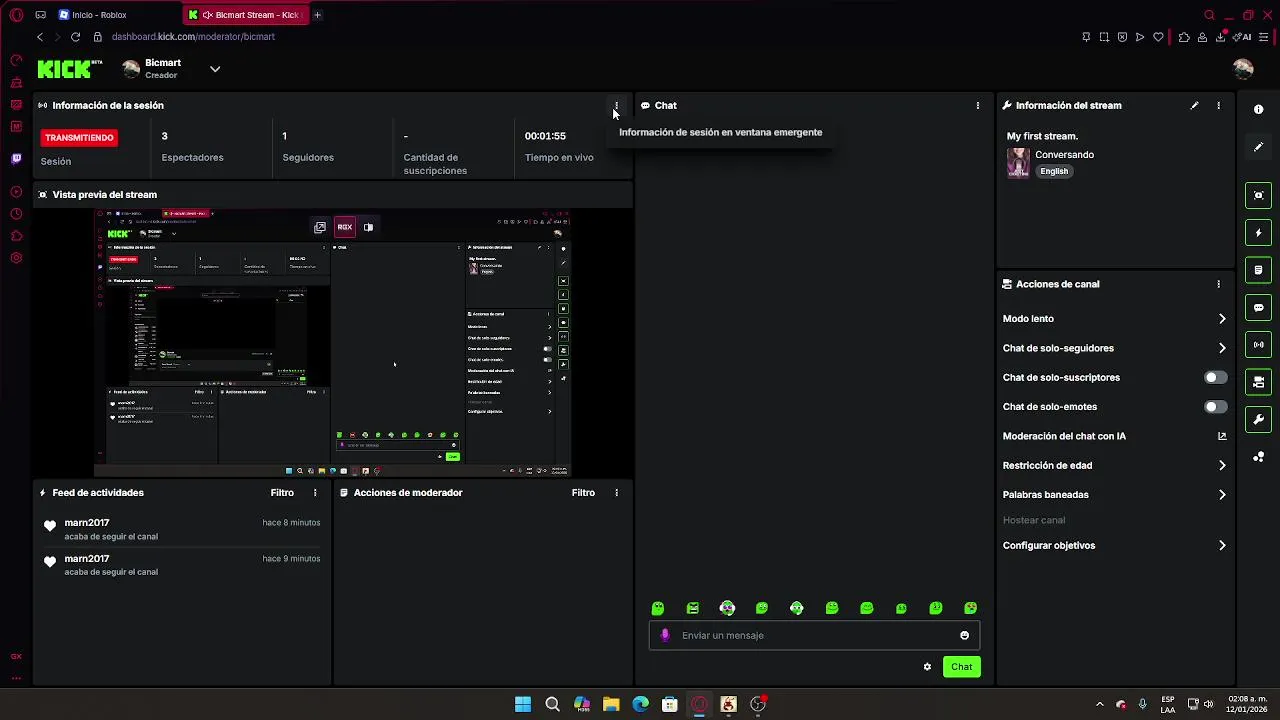Screen dimensions: 1280x720
Task: Open Acciones de canal three-dot menu
Action: 1218,284
